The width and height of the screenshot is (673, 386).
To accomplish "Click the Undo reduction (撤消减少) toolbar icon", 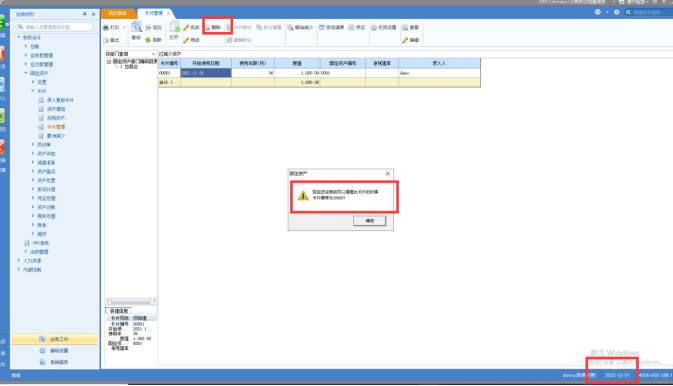I will (x=291, y=27).
